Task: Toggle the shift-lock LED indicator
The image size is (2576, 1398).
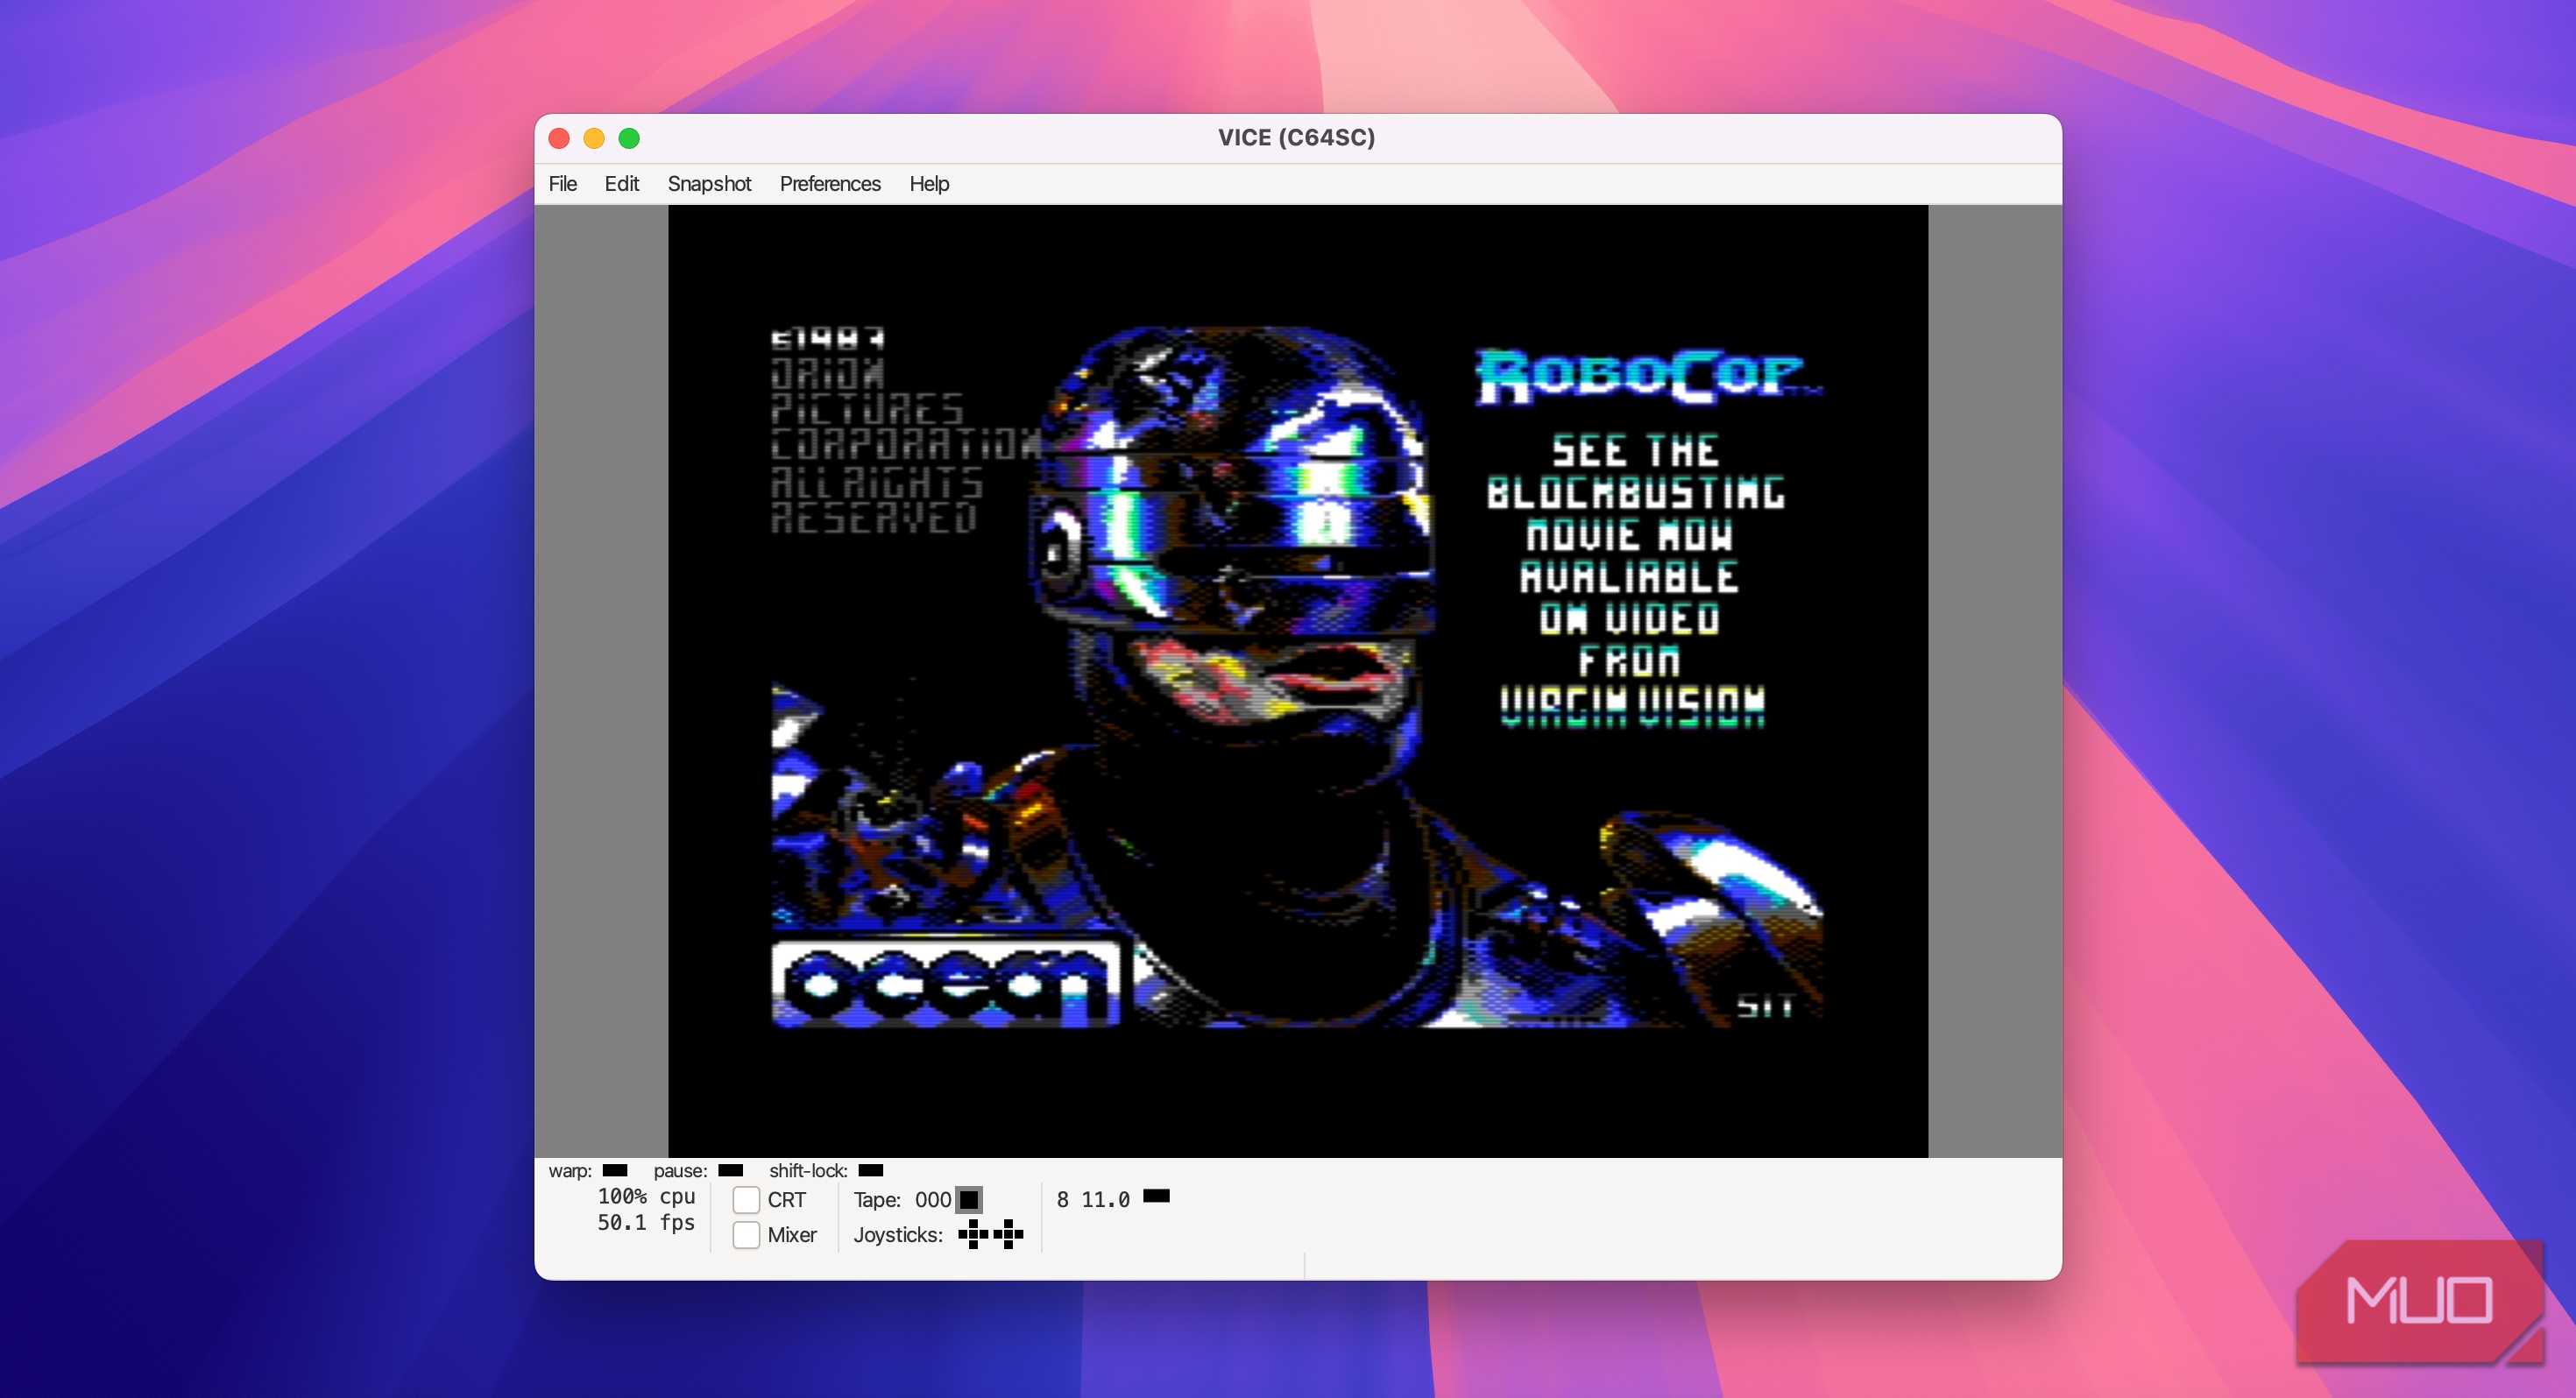Action: [871, 1170]
